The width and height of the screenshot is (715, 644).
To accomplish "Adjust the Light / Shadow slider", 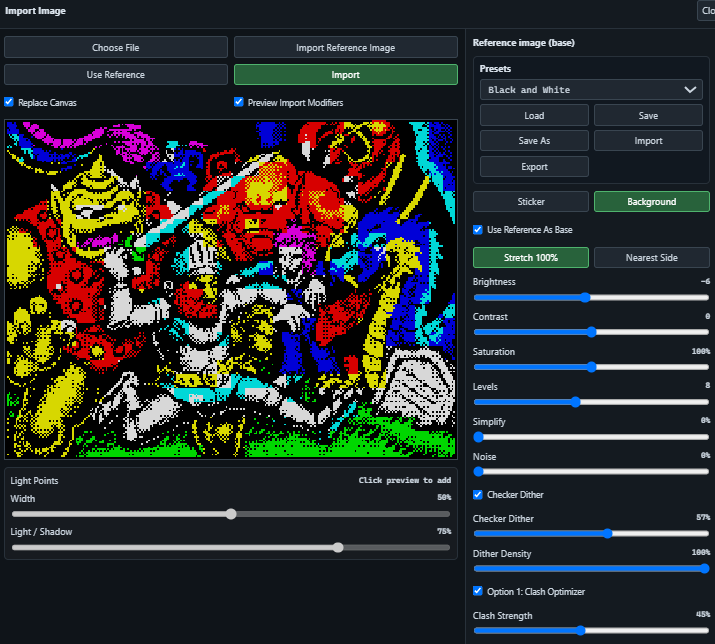I will click(231, 547).
